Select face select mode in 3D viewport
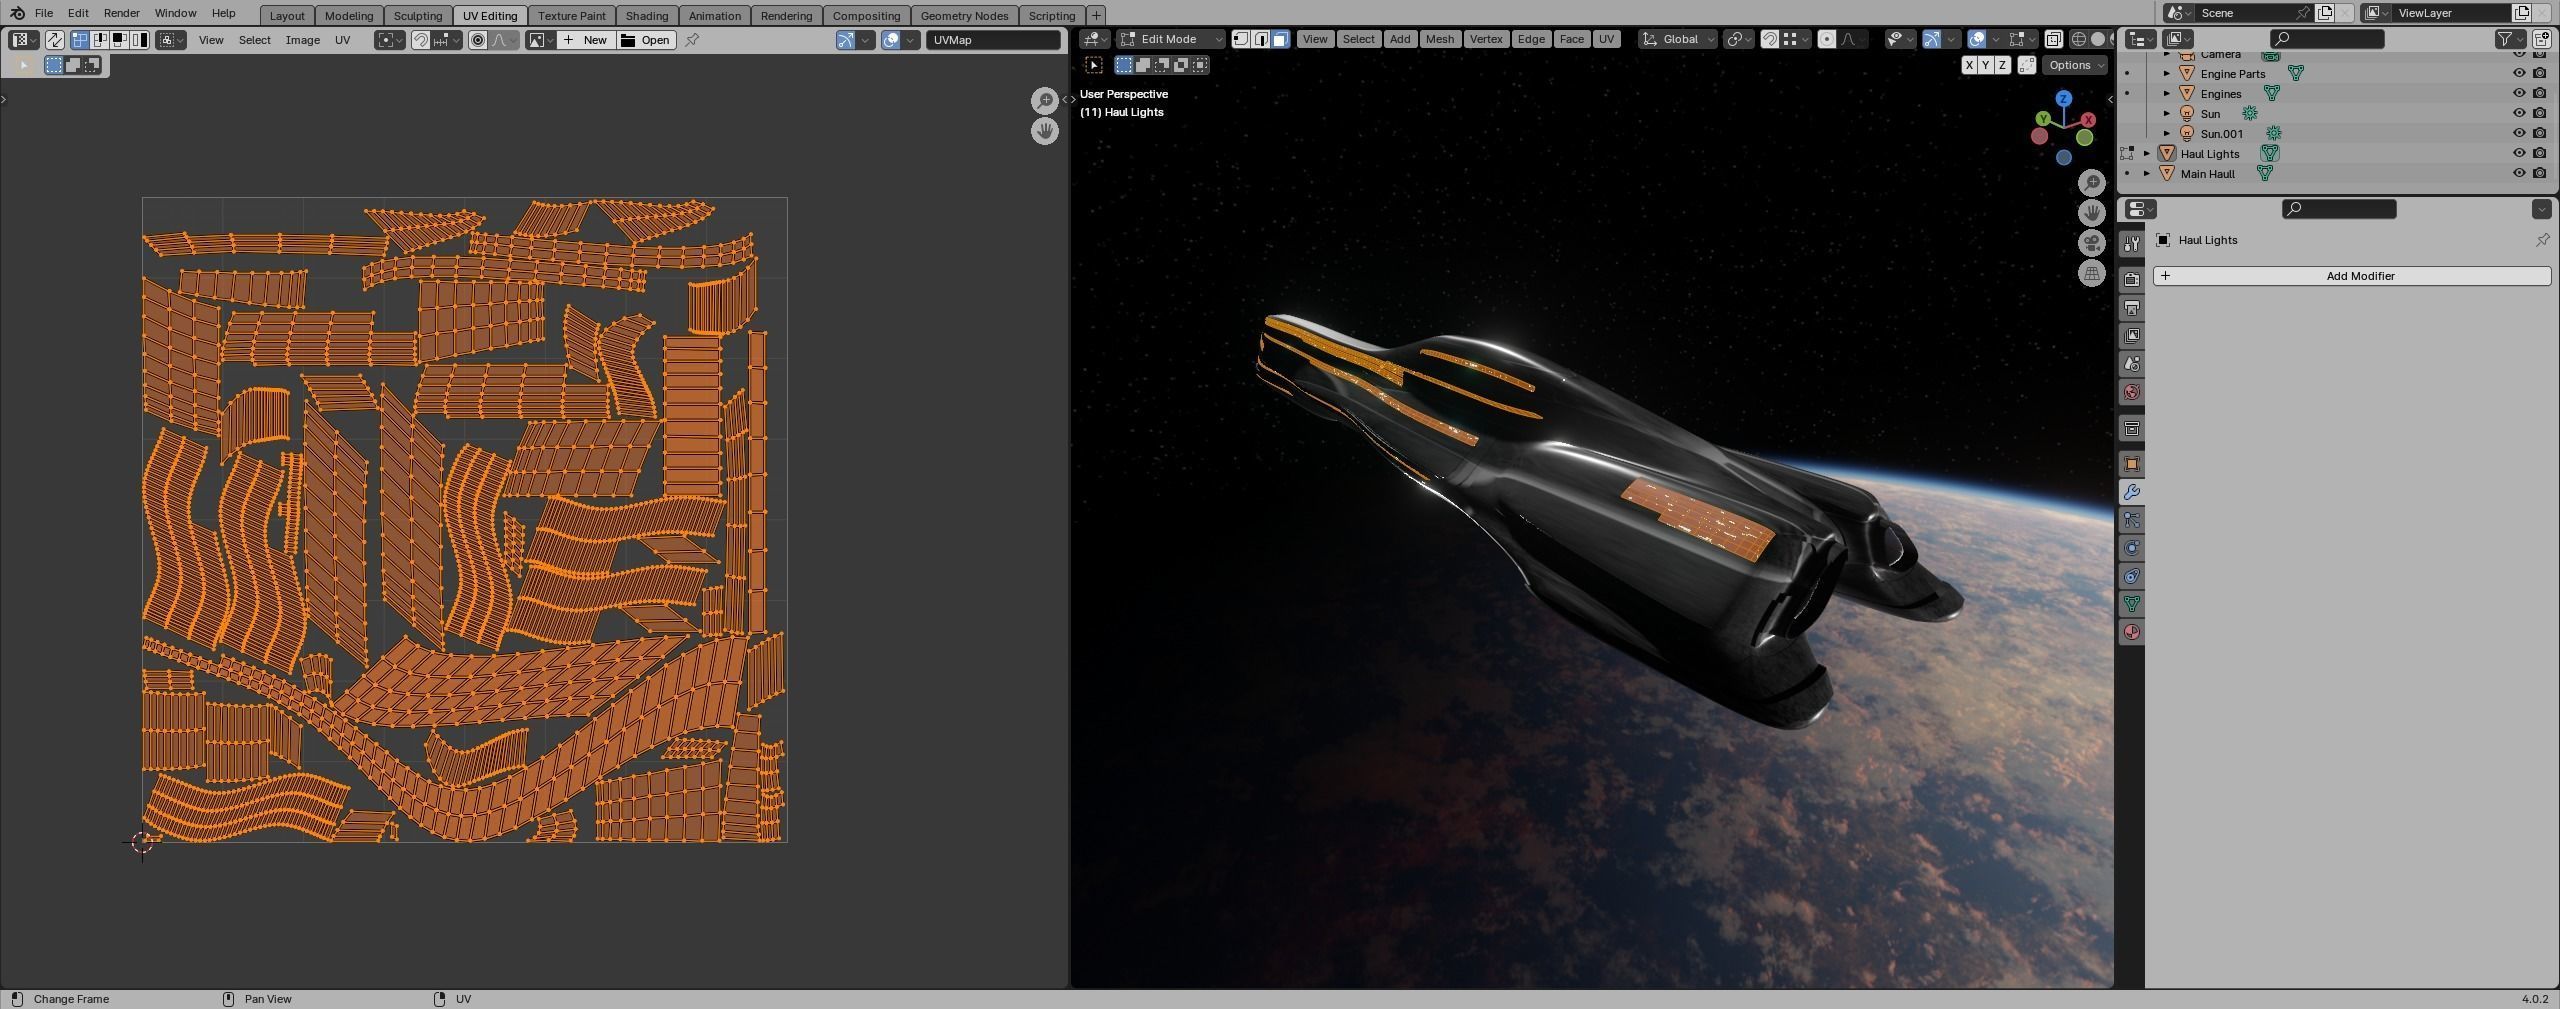Screen dimensions: 2560x1009 click(x=1280, y=39)
